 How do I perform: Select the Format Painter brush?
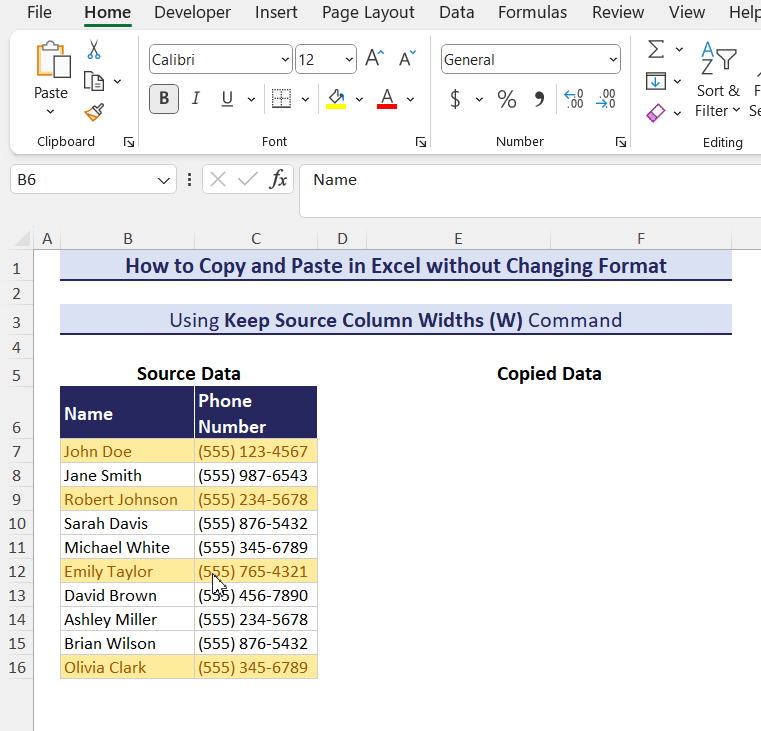(x=94, y=113)
